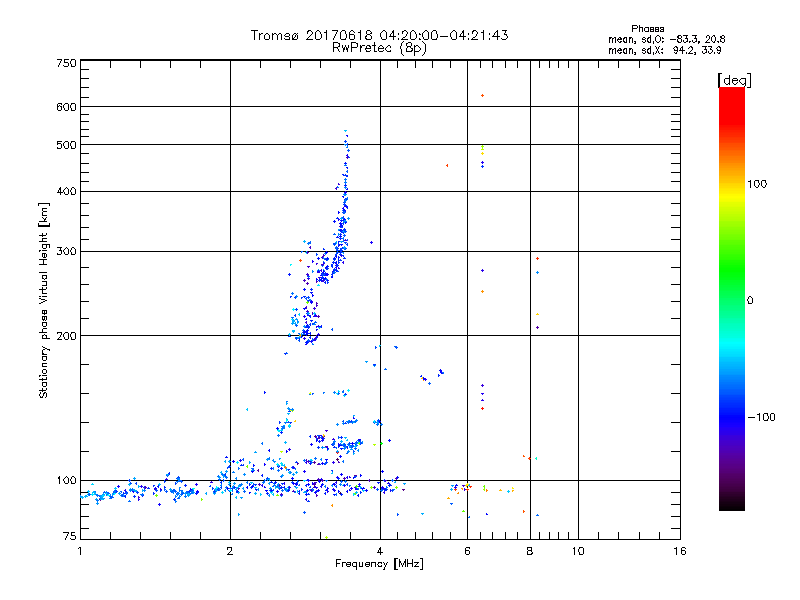
Task: Click y-axis tick label '100'
Action: 67,481
